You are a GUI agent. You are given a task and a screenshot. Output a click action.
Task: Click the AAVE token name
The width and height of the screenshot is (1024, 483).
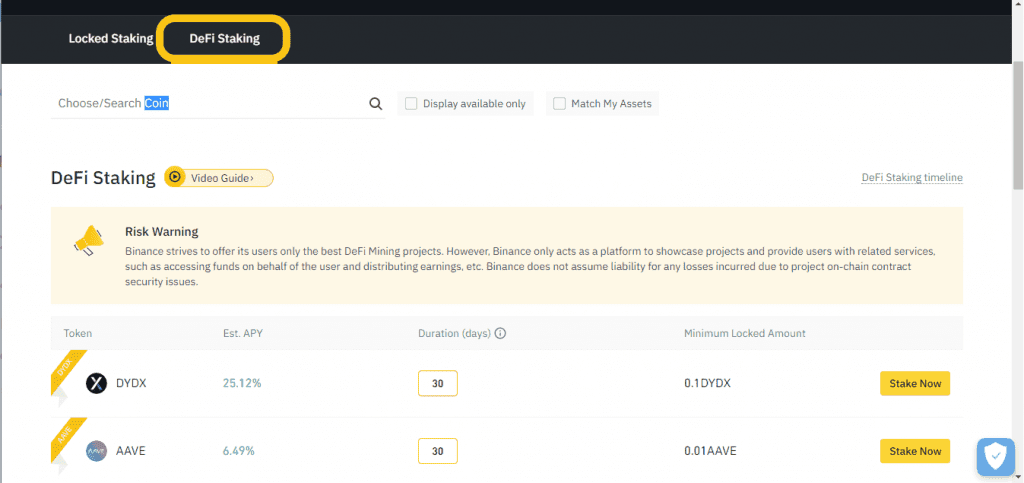click(x=131, y=451)
